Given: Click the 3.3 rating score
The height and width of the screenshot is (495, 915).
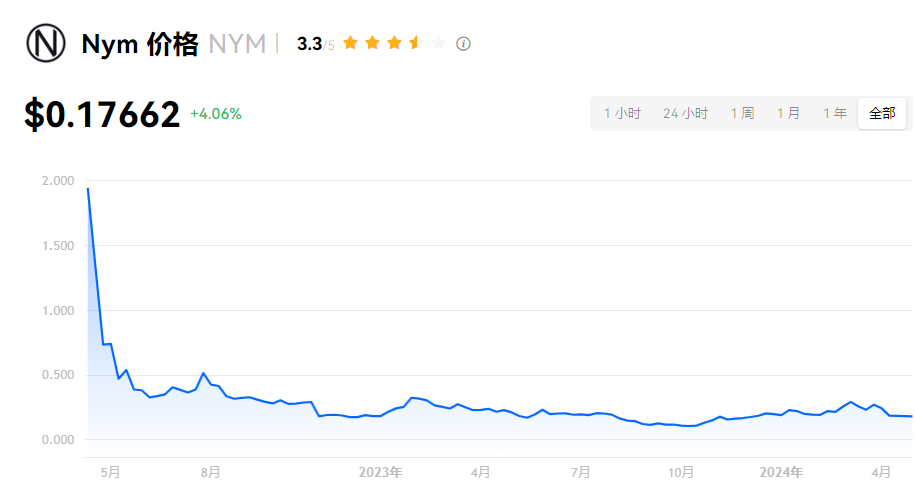Looking at the screenshot, I should coord(309,44).
